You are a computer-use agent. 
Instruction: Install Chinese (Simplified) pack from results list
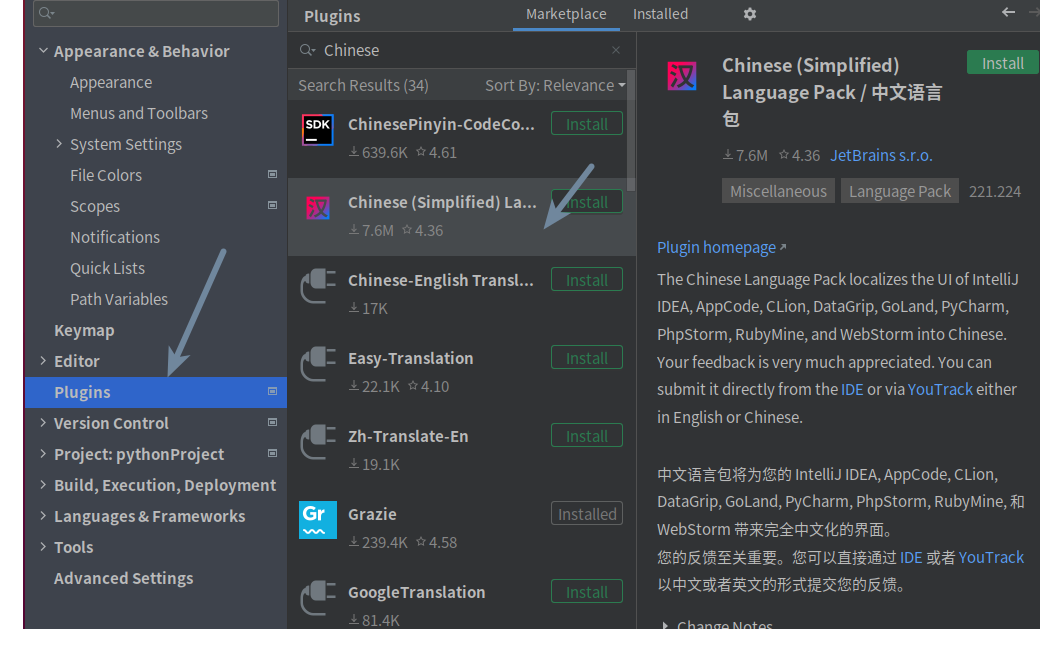coord(586,202)
